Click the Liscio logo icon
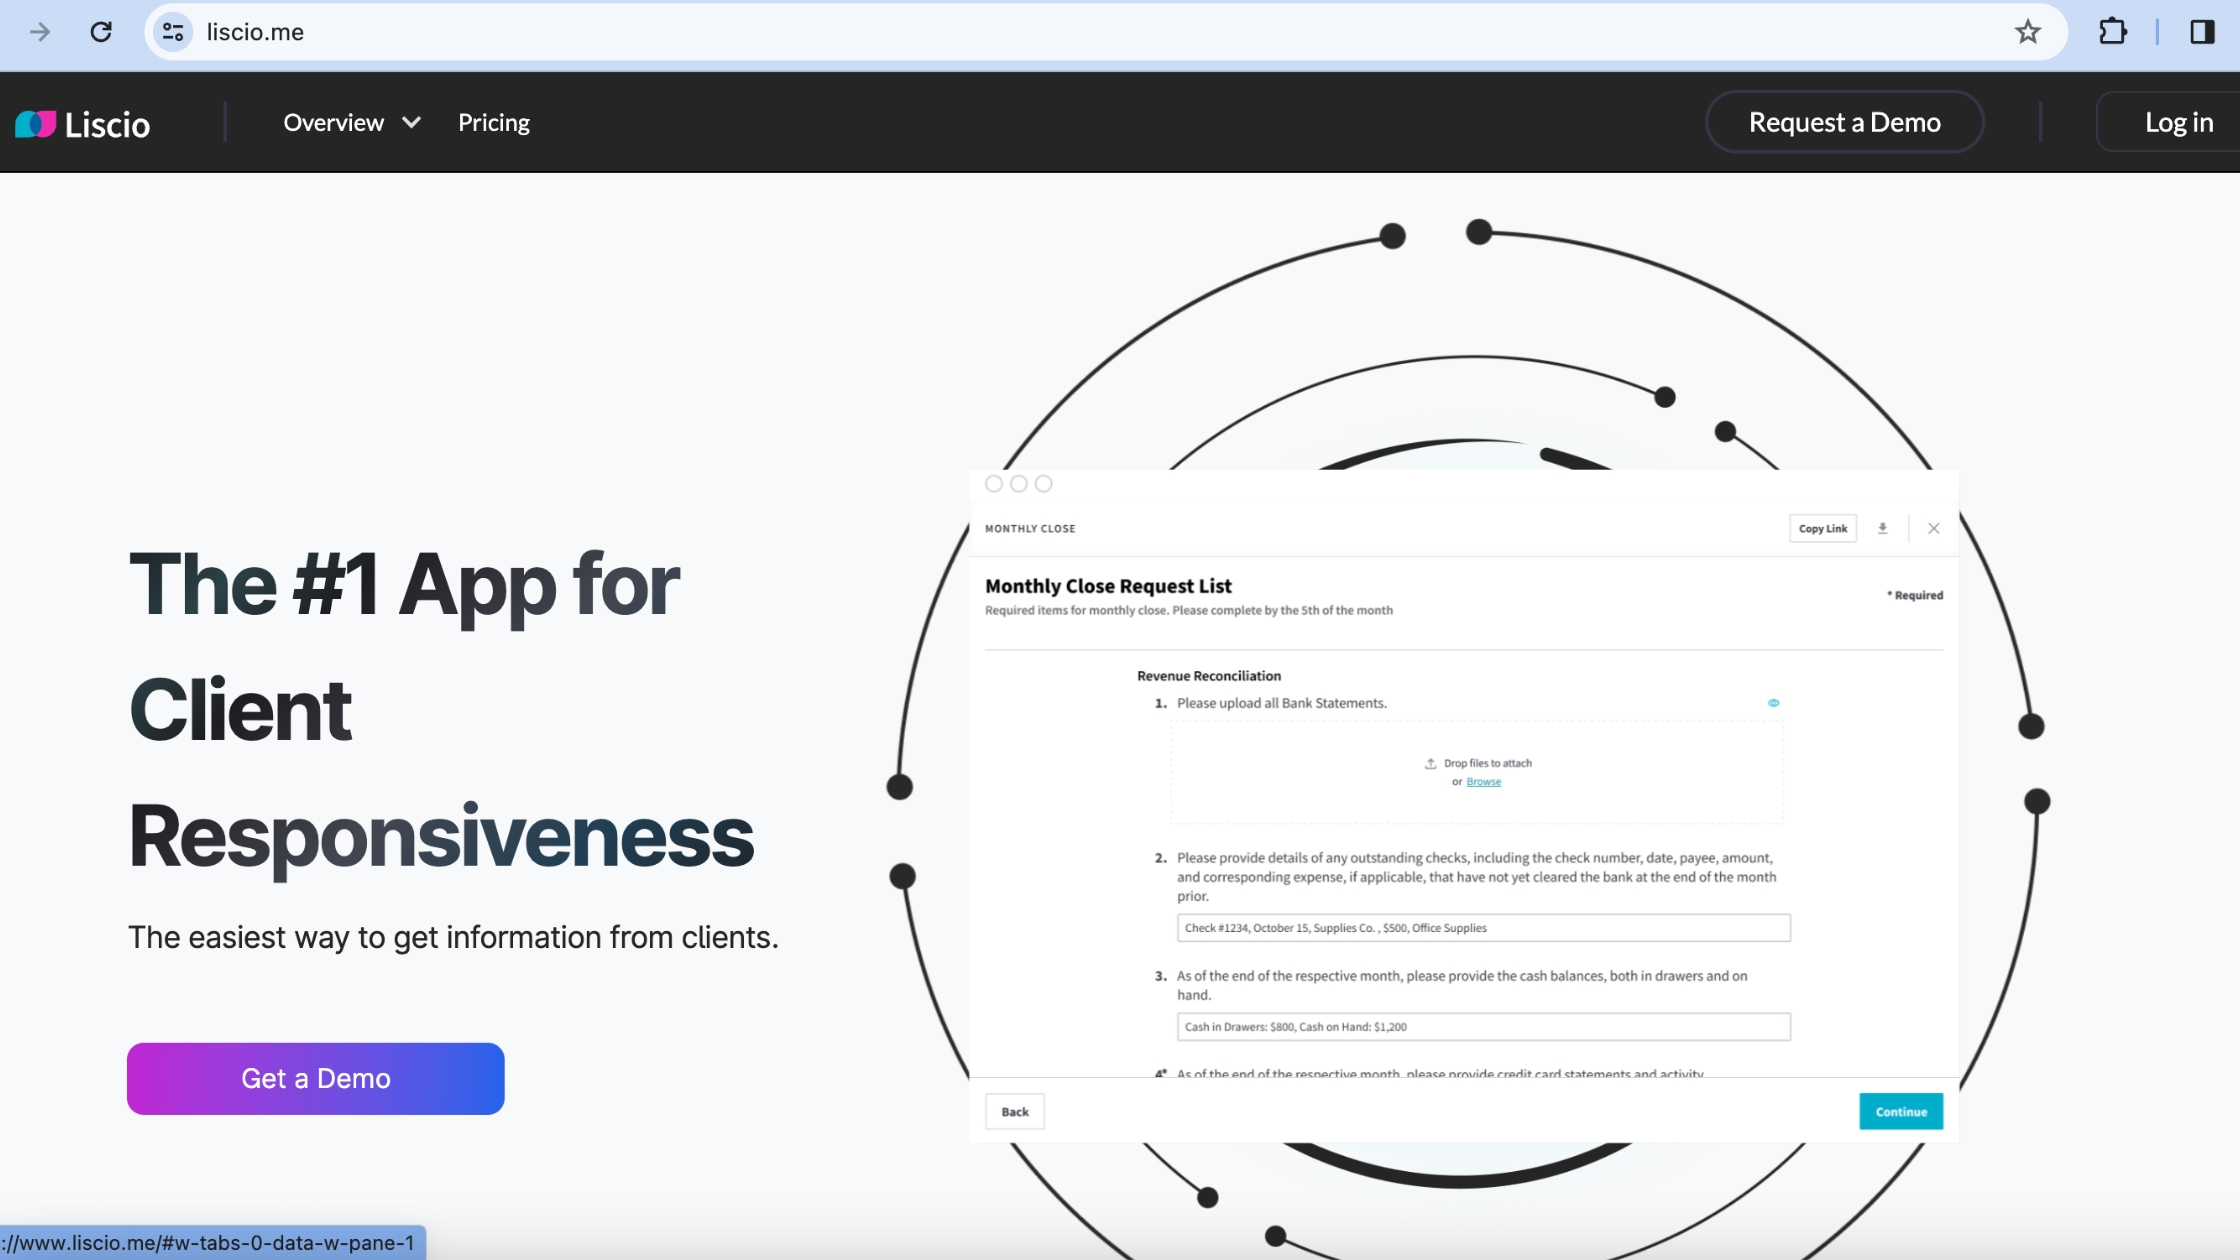 click(x=36, y=124)
